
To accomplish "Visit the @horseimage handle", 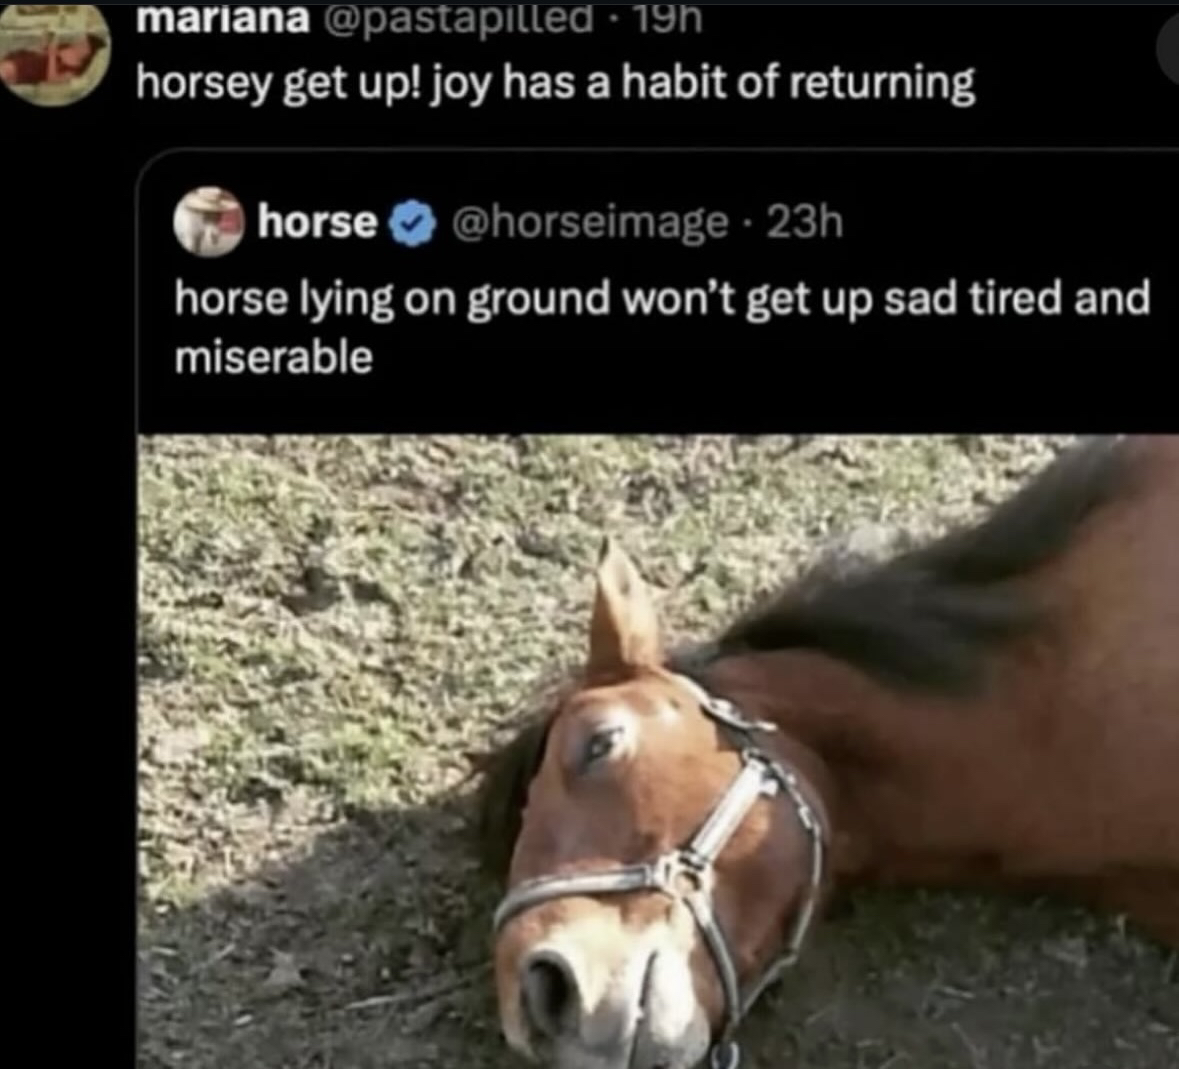I will pos(589,223).
